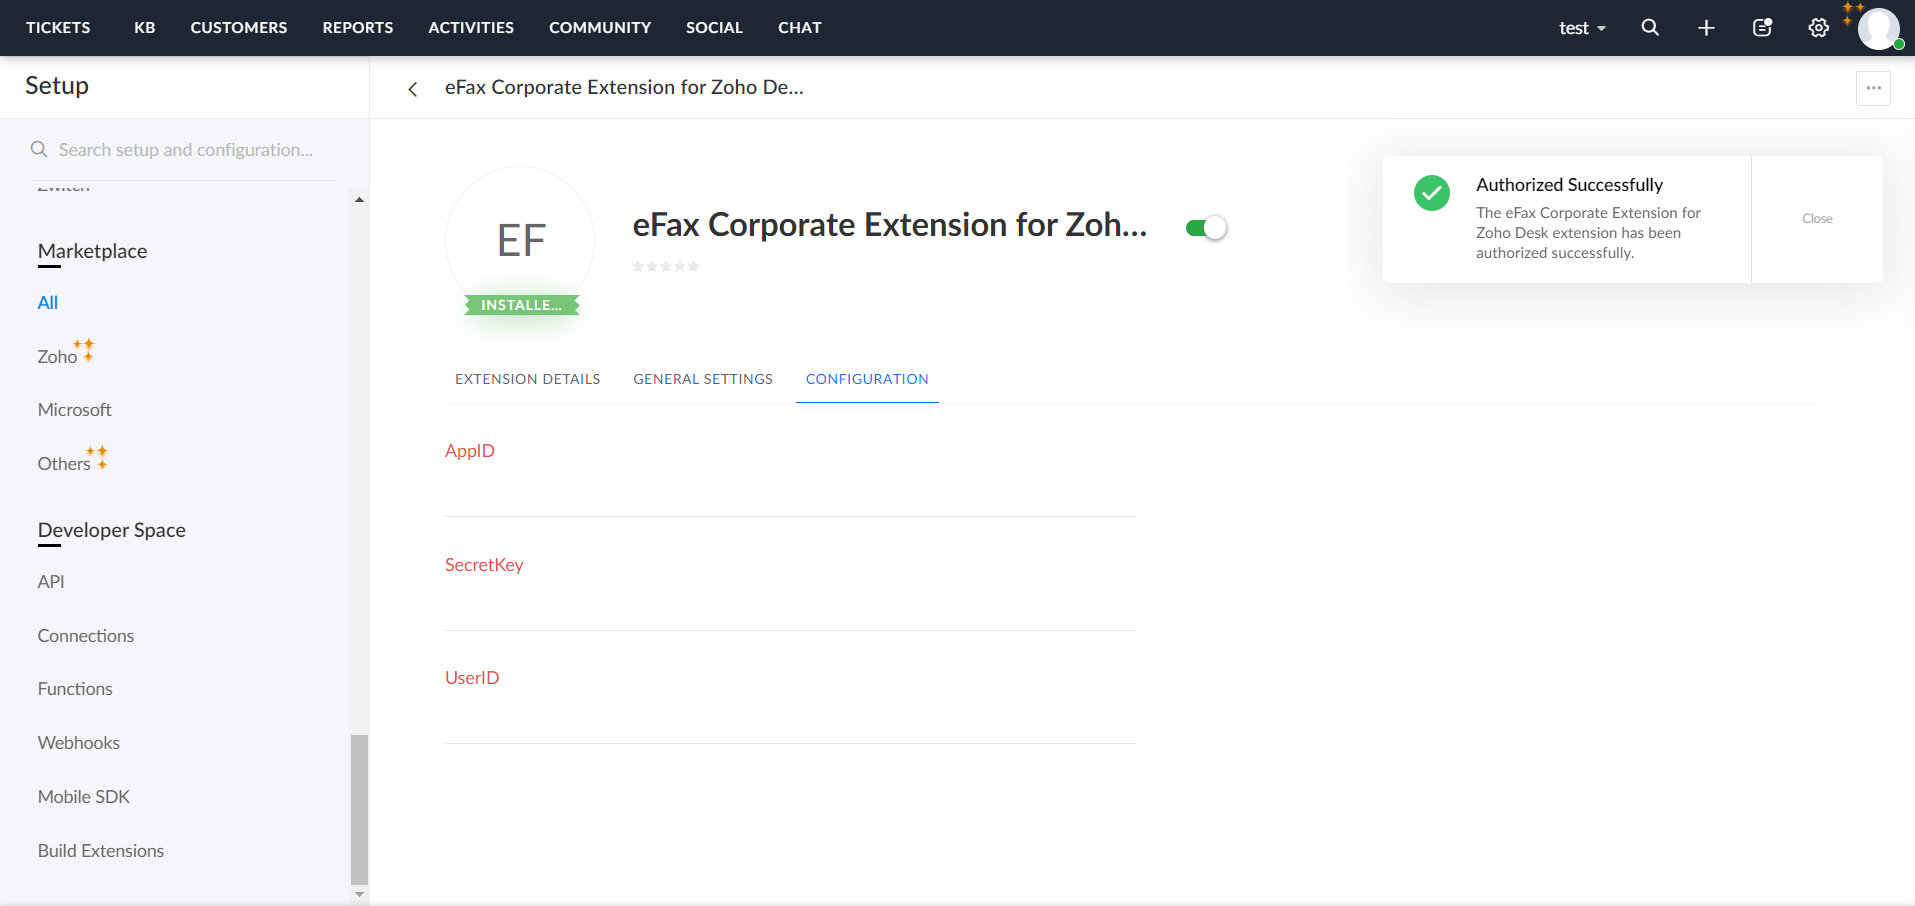Click the eFax extension title heading

click(890, 225)
